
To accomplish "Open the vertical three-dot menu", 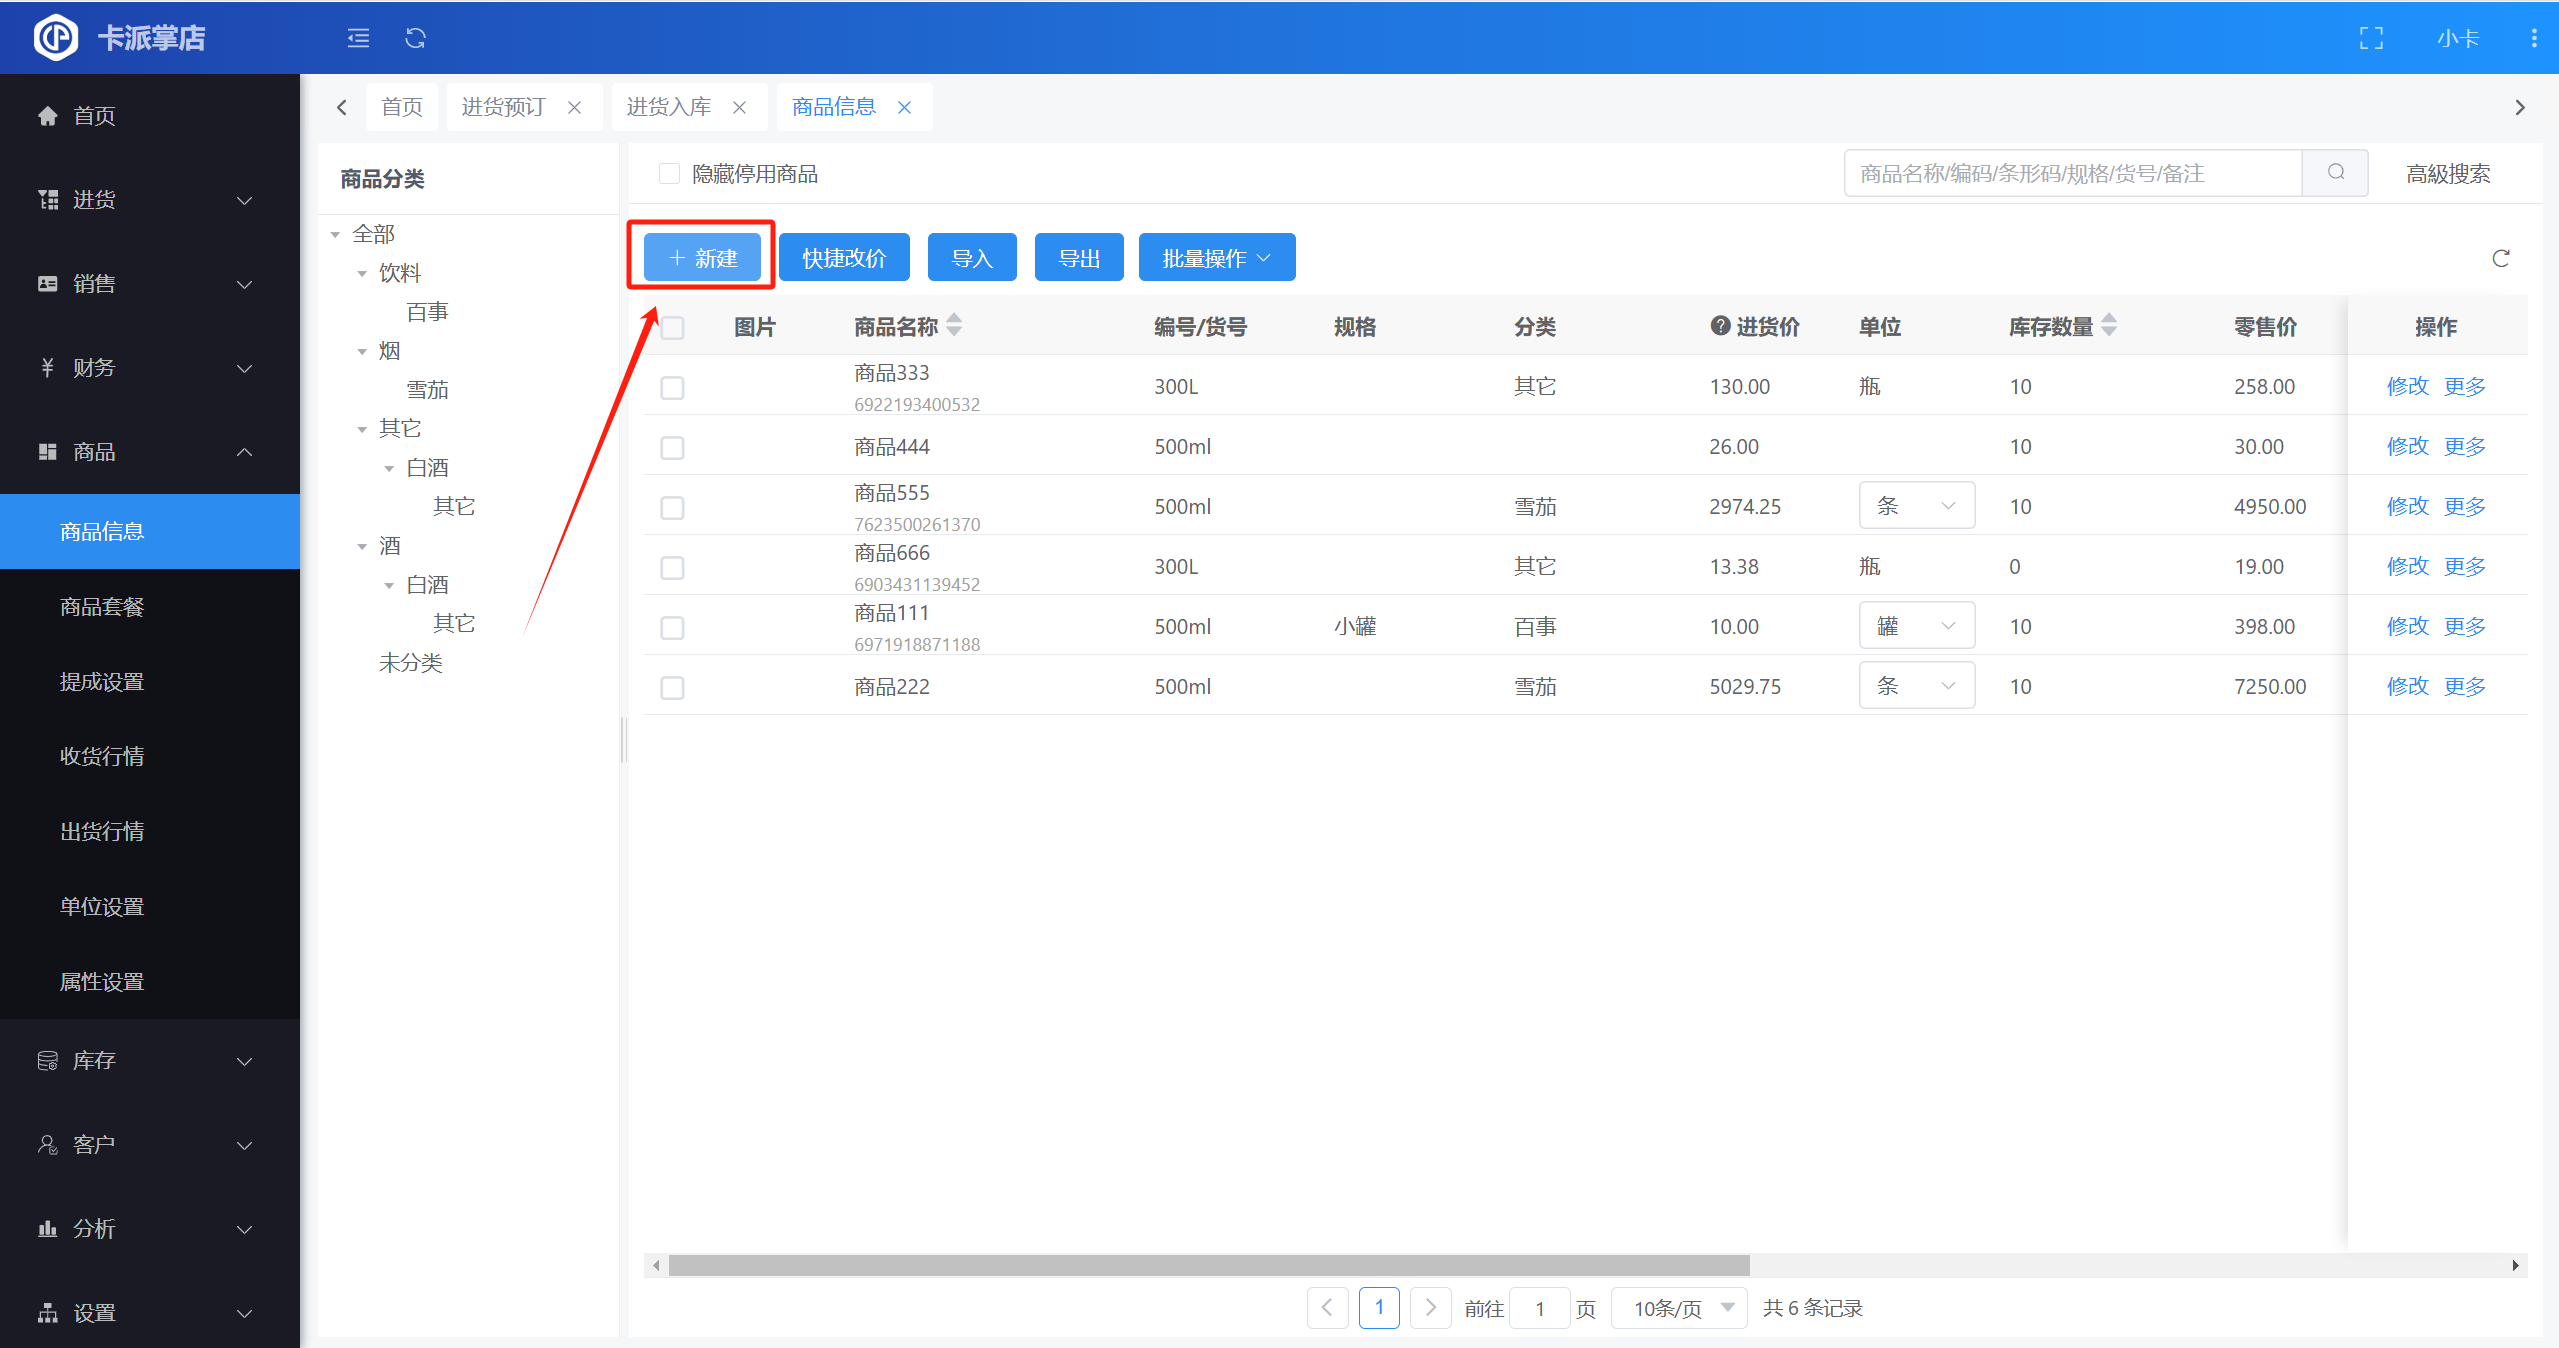I will click(x=2533, y=38).
